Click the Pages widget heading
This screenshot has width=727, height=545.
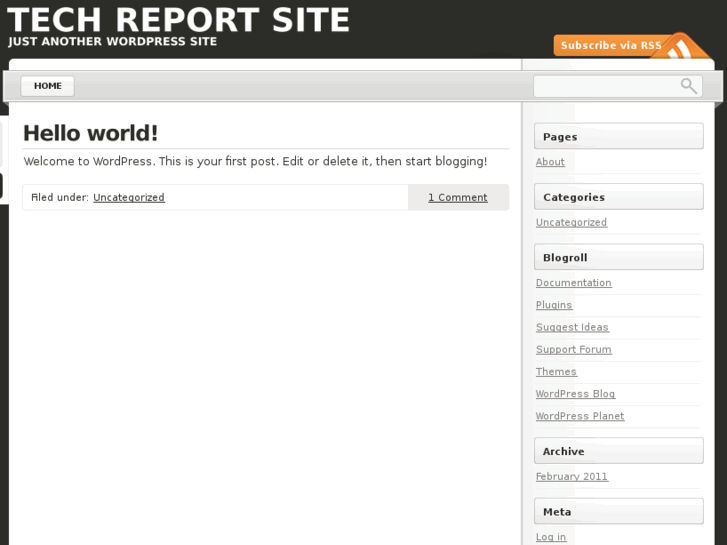click(619, 136)
